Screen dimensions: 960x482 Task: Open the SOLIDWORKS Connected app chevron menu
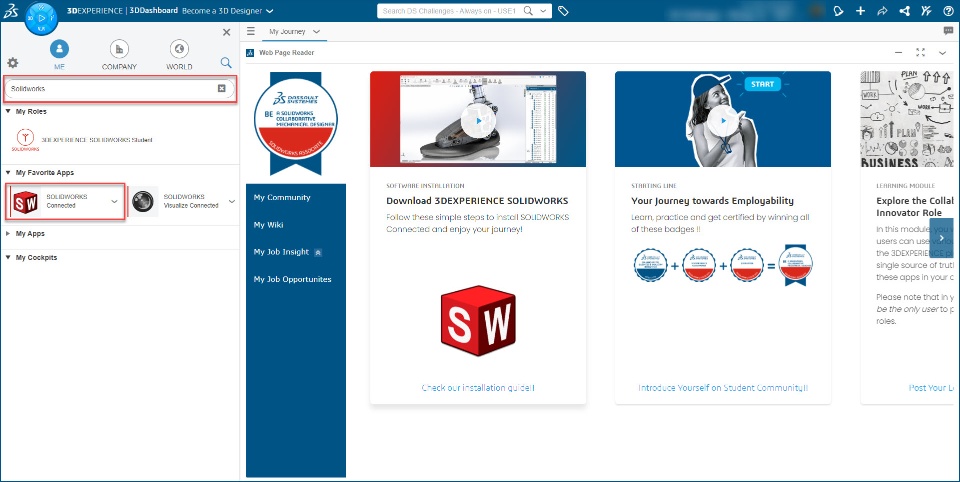coord(114,201)
